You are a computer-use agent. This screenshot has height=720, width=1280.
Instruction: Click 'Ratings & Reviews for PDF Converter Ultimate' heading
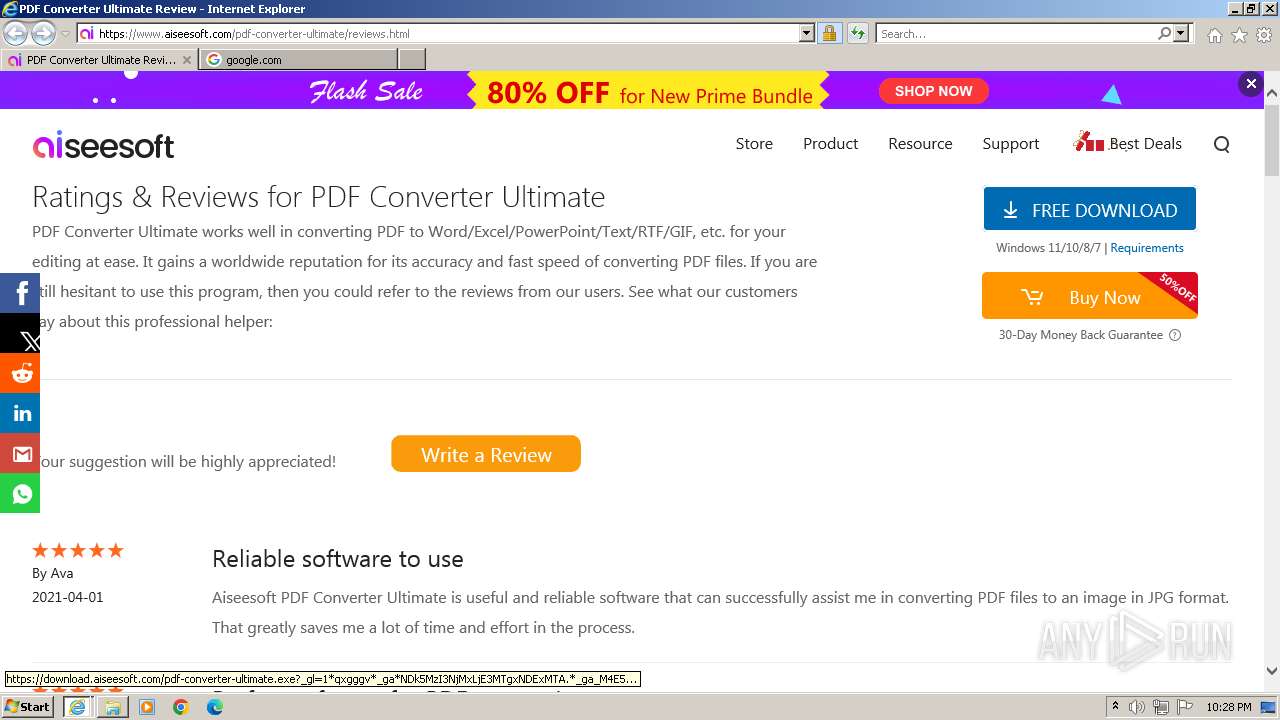(x=319, y=197)
